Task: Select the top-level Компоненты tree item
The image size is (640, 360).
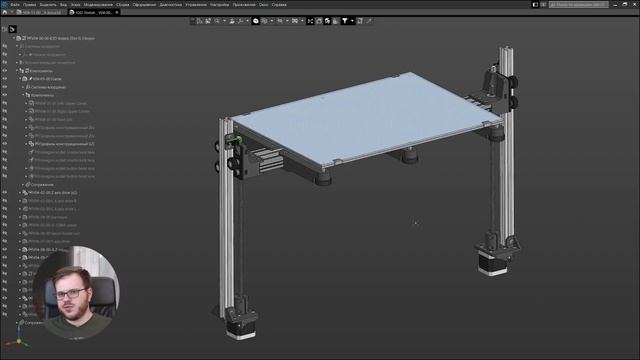Action: pos(41,71)
